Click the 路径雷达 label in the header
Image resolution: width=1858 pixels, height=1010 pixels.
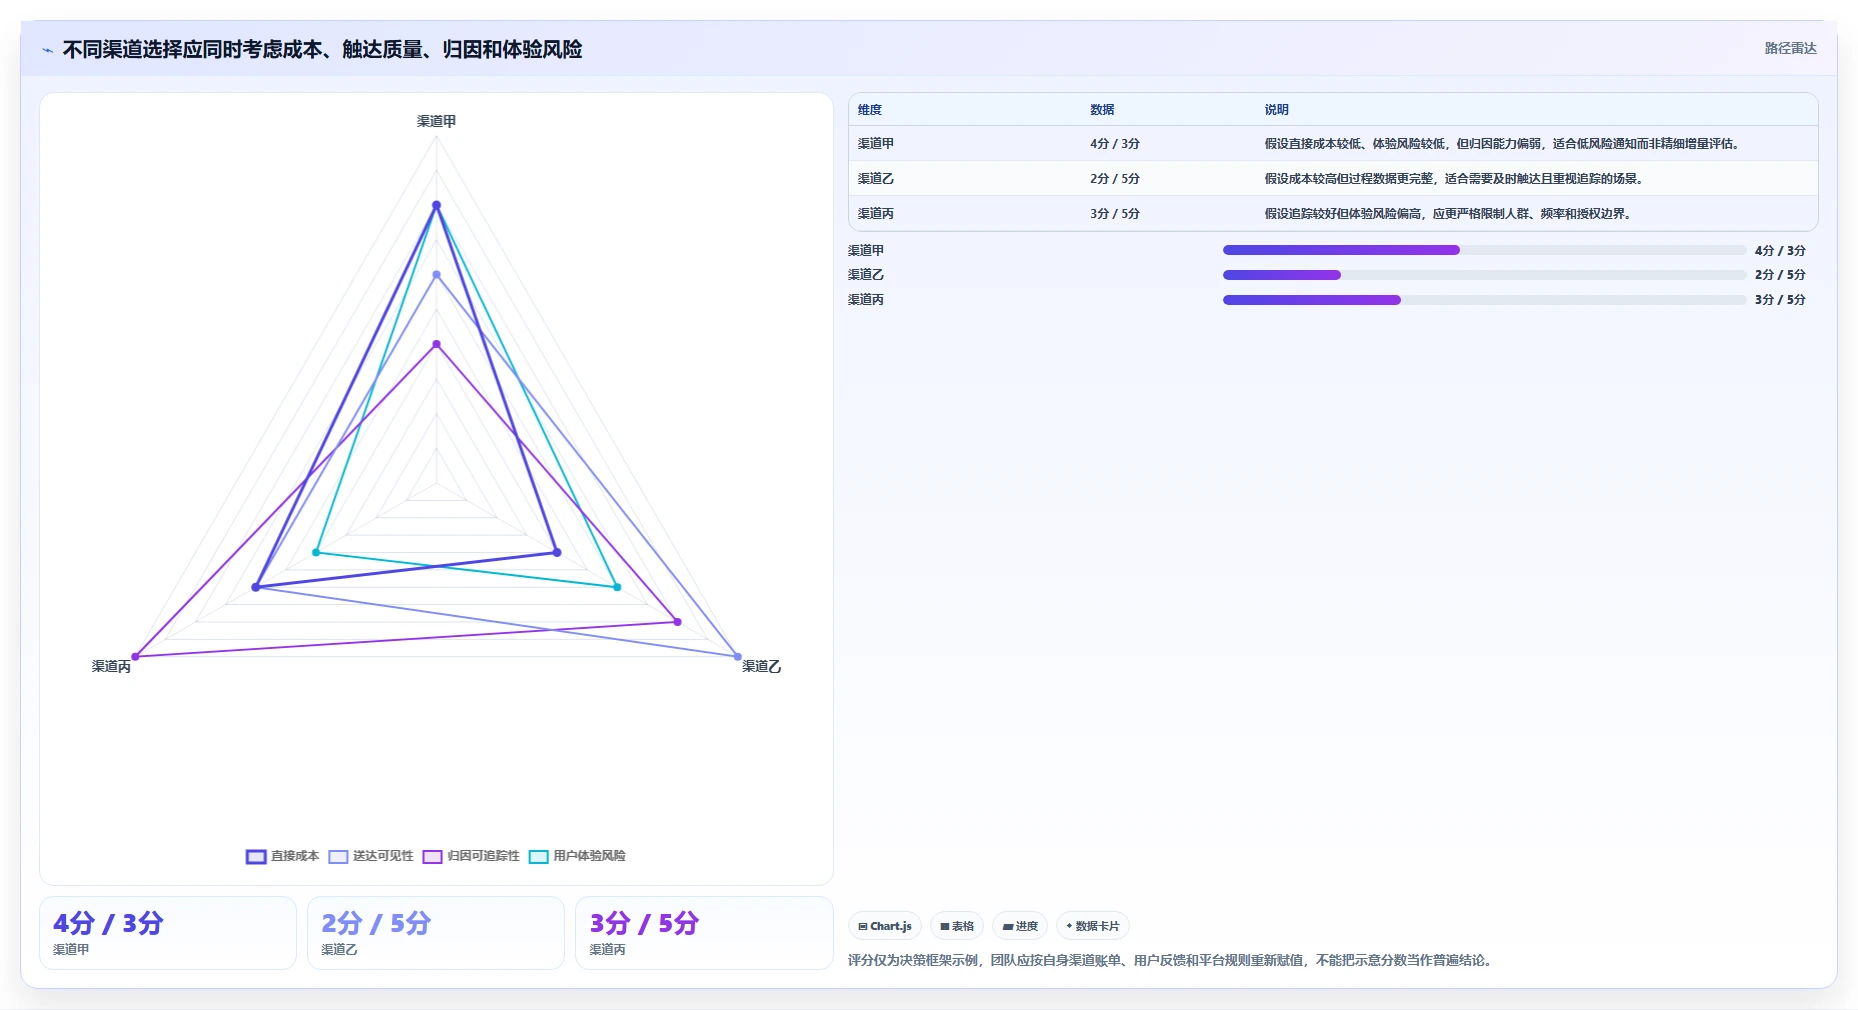[x=1790, y=48]
